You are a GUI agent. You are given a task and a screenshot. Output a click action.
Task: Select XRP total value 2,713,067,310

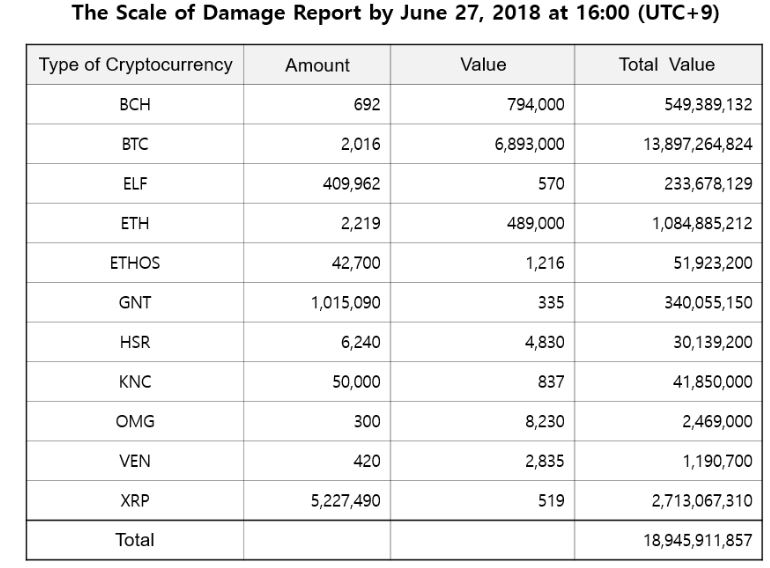pyautogui.click(x=694, y=500)
